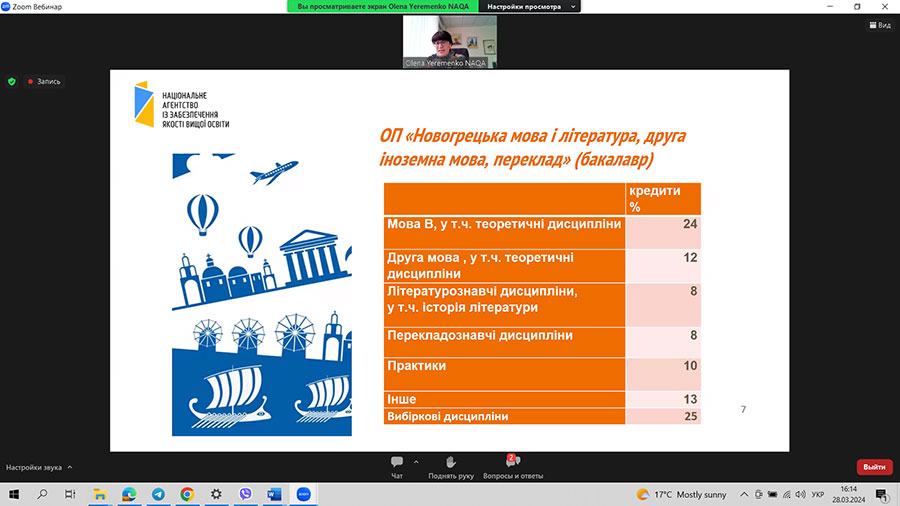This screenshot has width=900, height=506.
Task: Expand the chat options caret
Action: point(416,462)
